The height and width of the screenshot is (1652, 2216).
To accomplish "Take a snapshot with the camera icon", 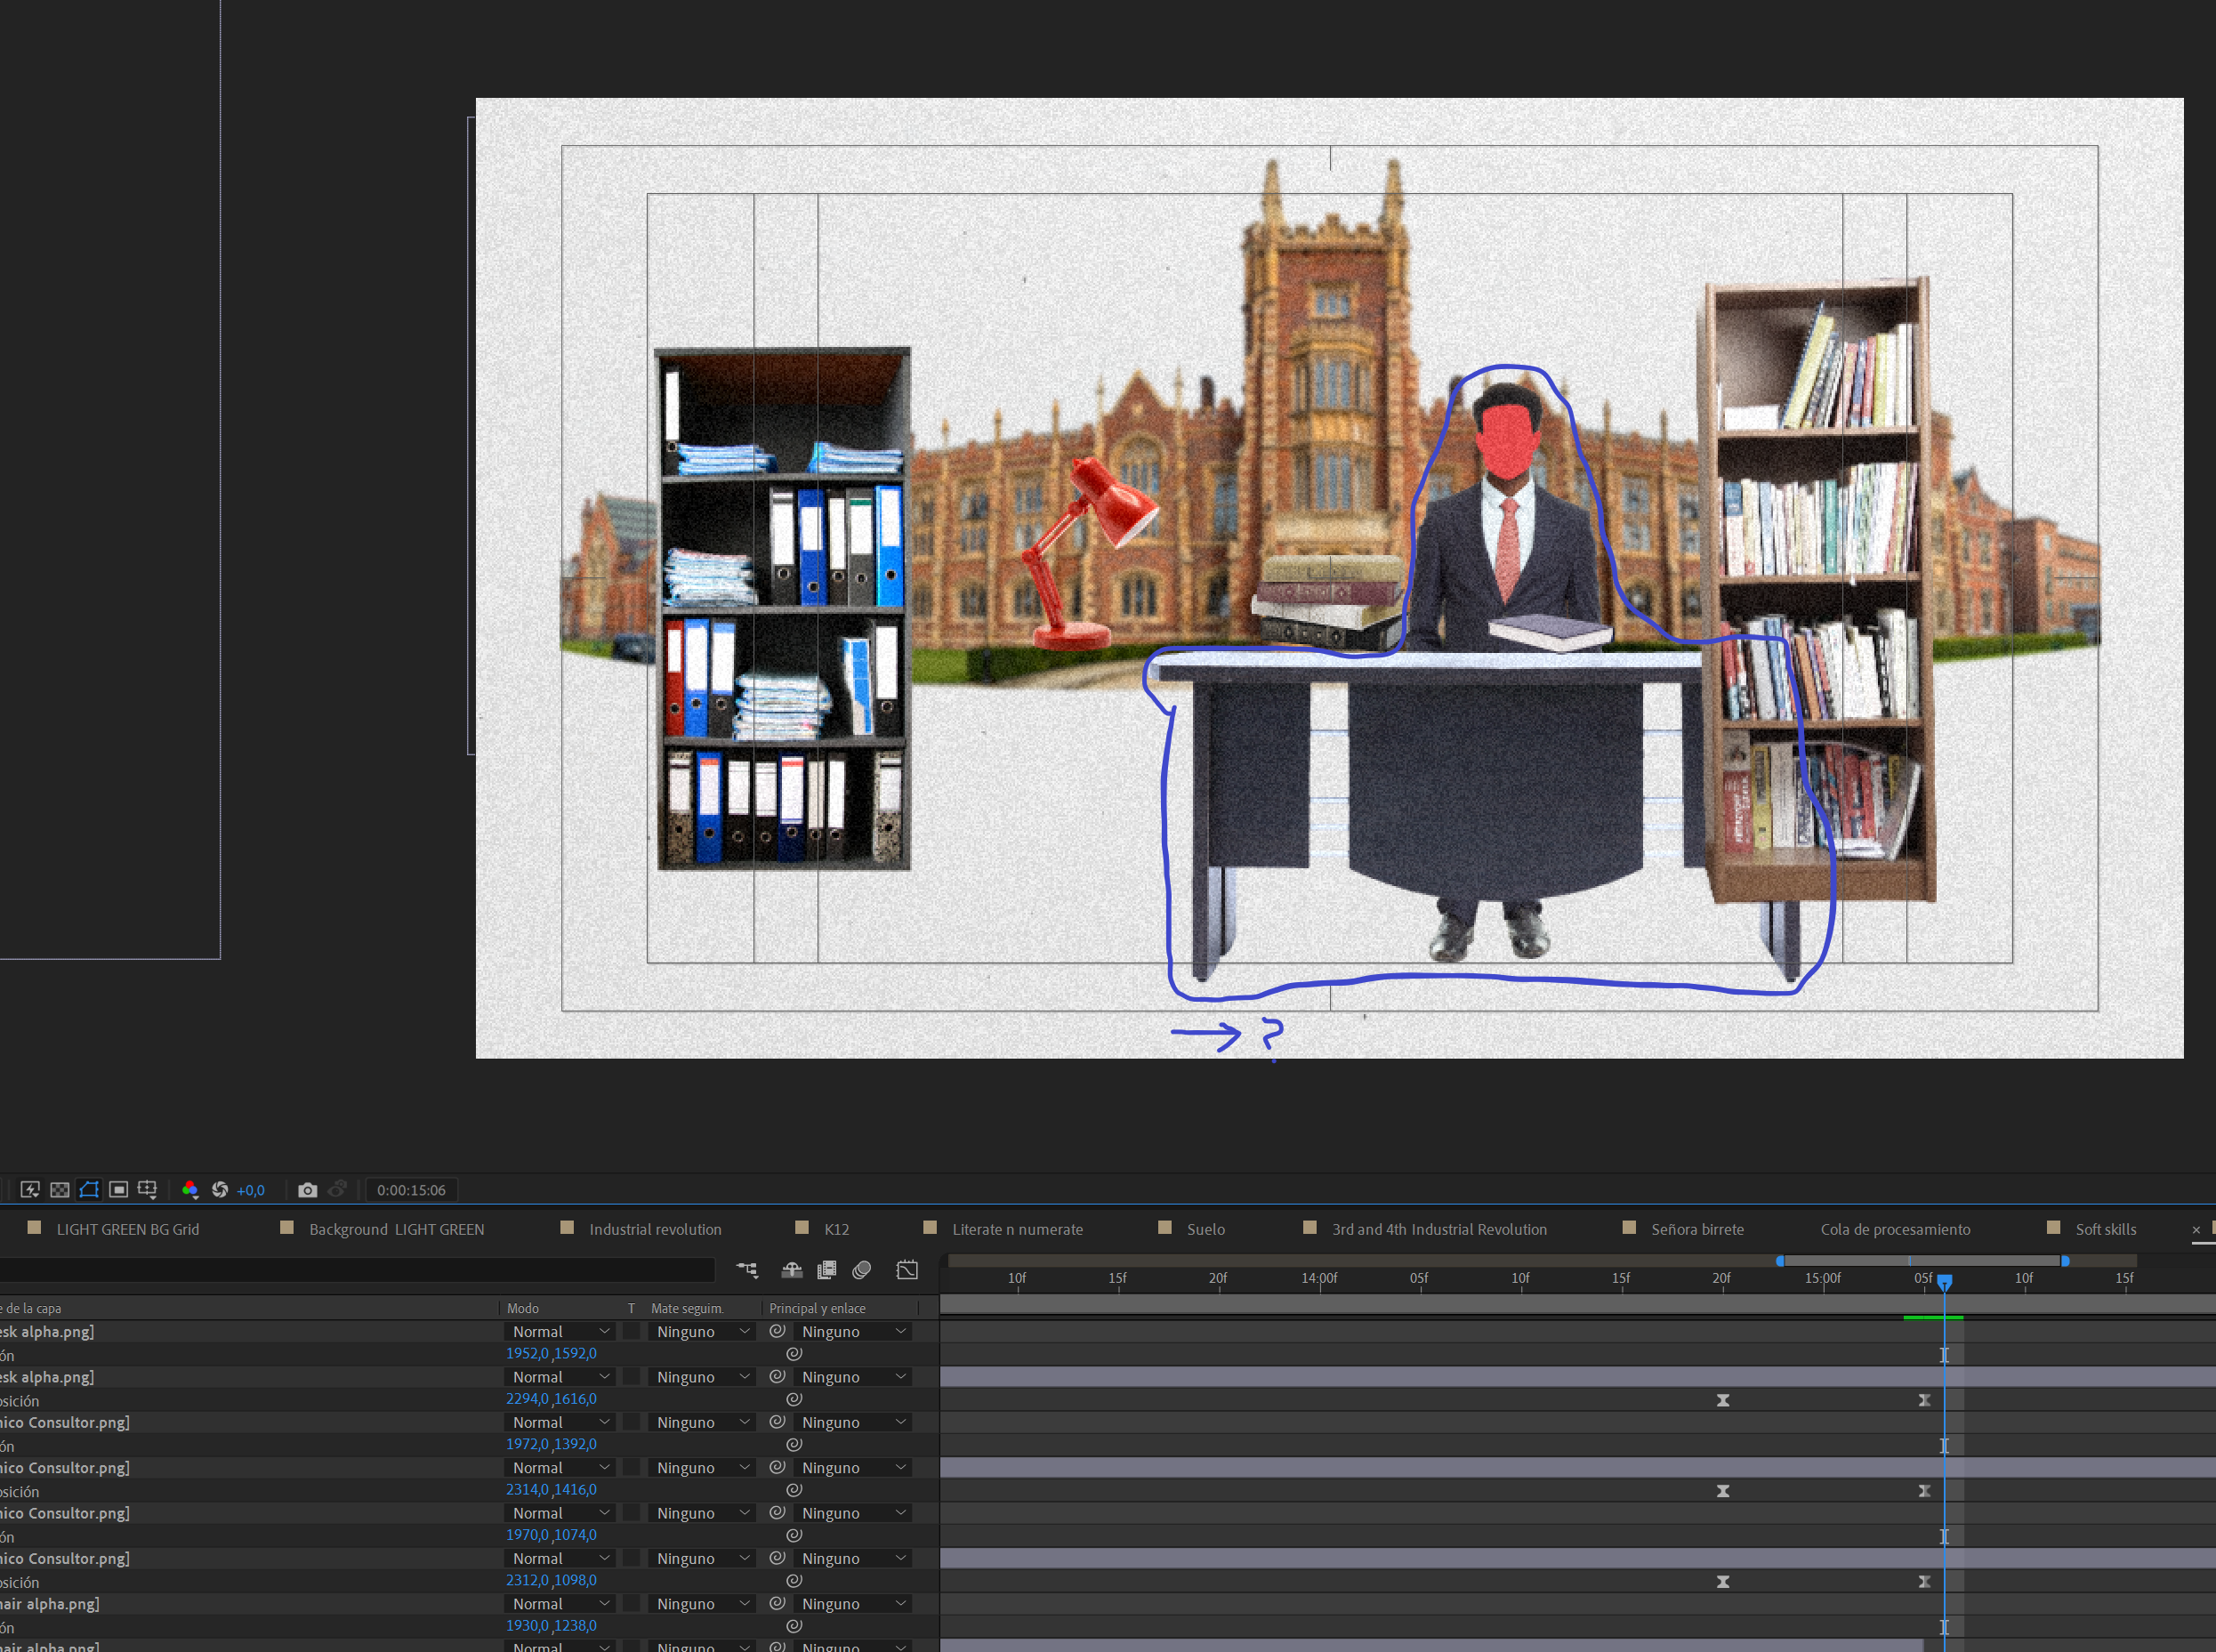I will click(308, 1190).
